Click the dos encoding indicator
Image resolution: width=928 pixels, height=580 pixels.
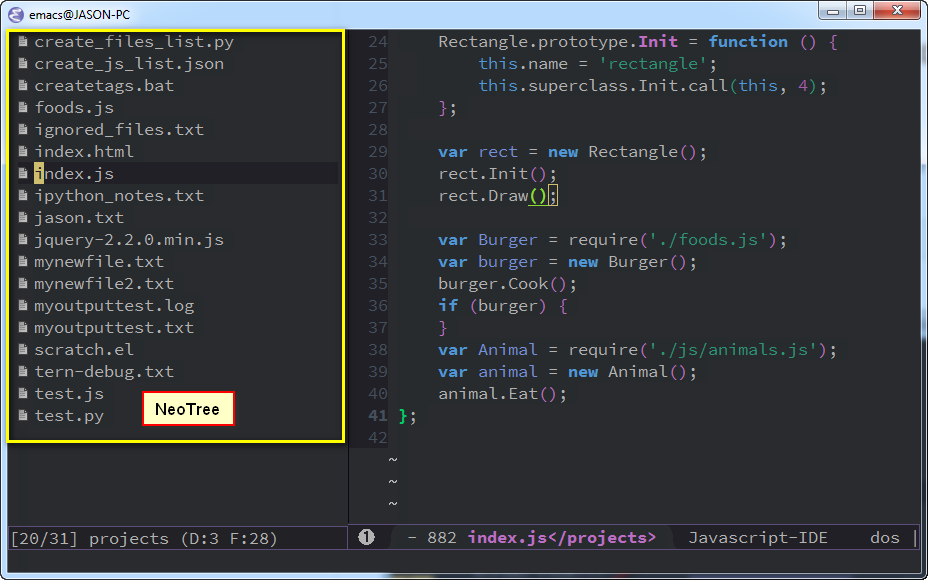tap(885, 537)
